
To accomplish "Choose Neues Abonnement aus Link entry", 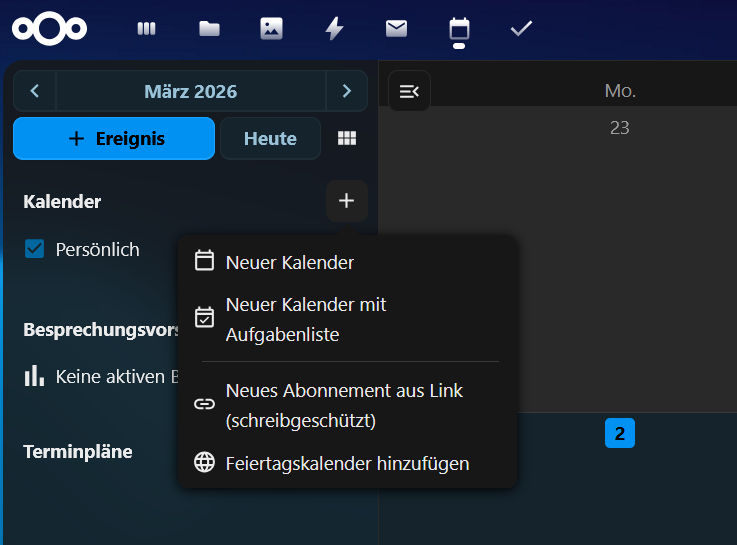I will click(347, 405).
